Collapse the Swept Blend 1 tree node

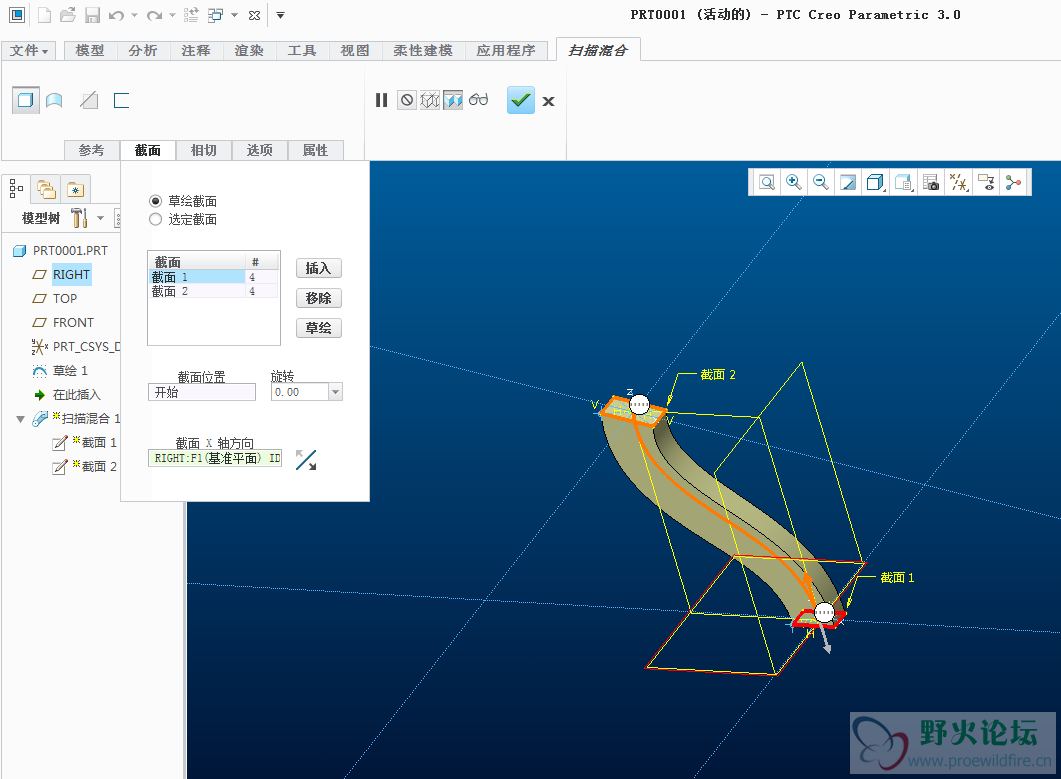click(x=20, y=419)
